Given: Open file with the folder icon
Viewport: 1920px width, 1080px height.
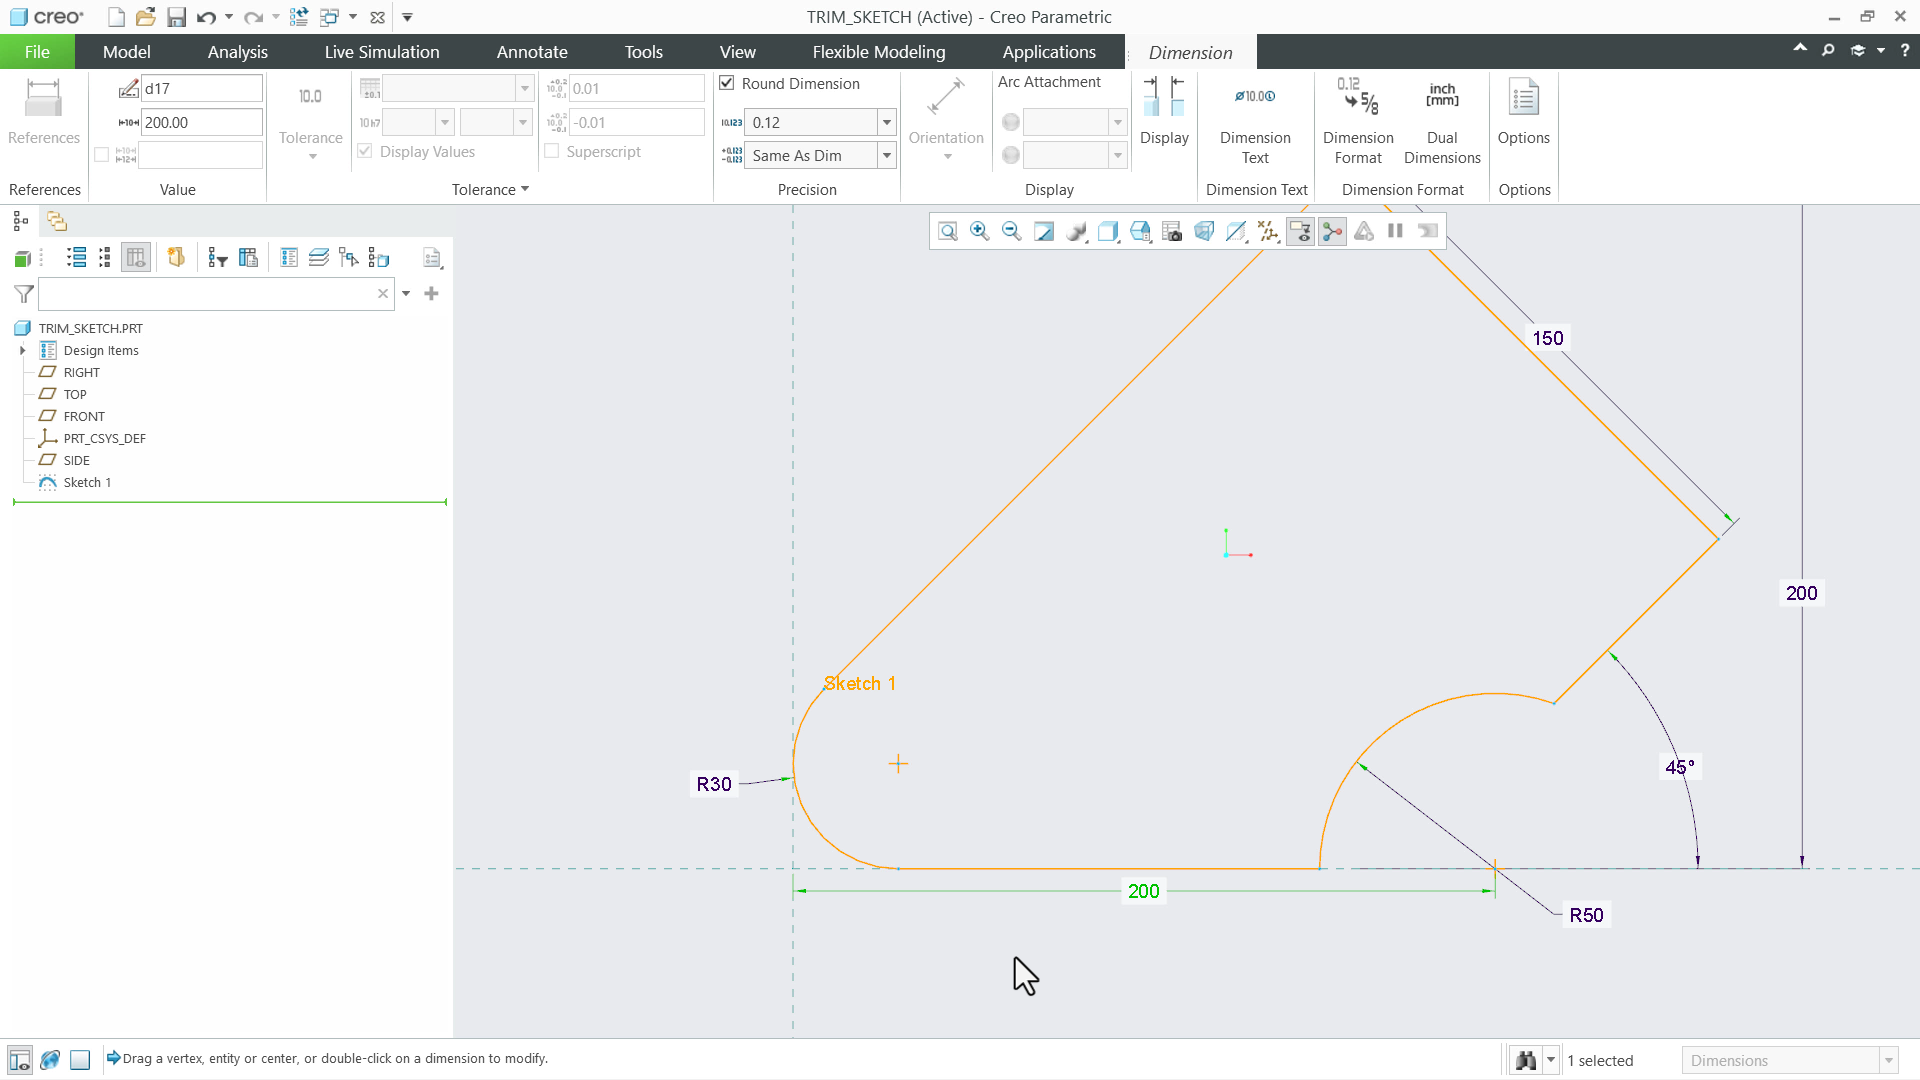Looking at the screenshot, I should pyautogui.click(x=146, y=17).
